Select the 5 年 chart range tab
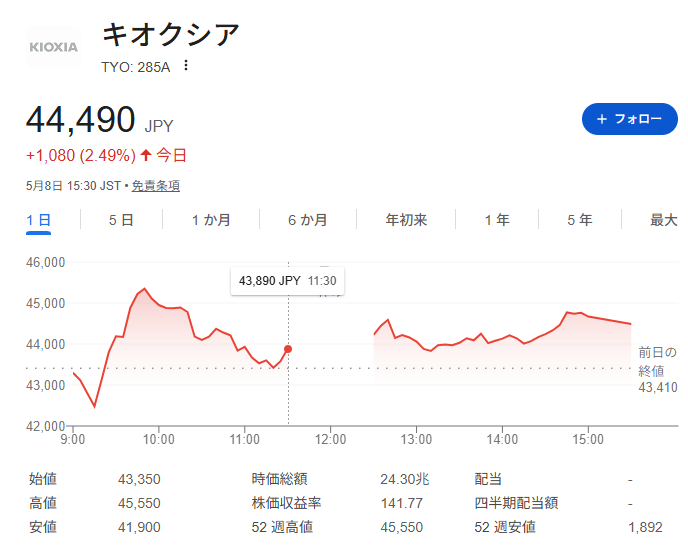688x547 pixels. [x=580, y=220]
